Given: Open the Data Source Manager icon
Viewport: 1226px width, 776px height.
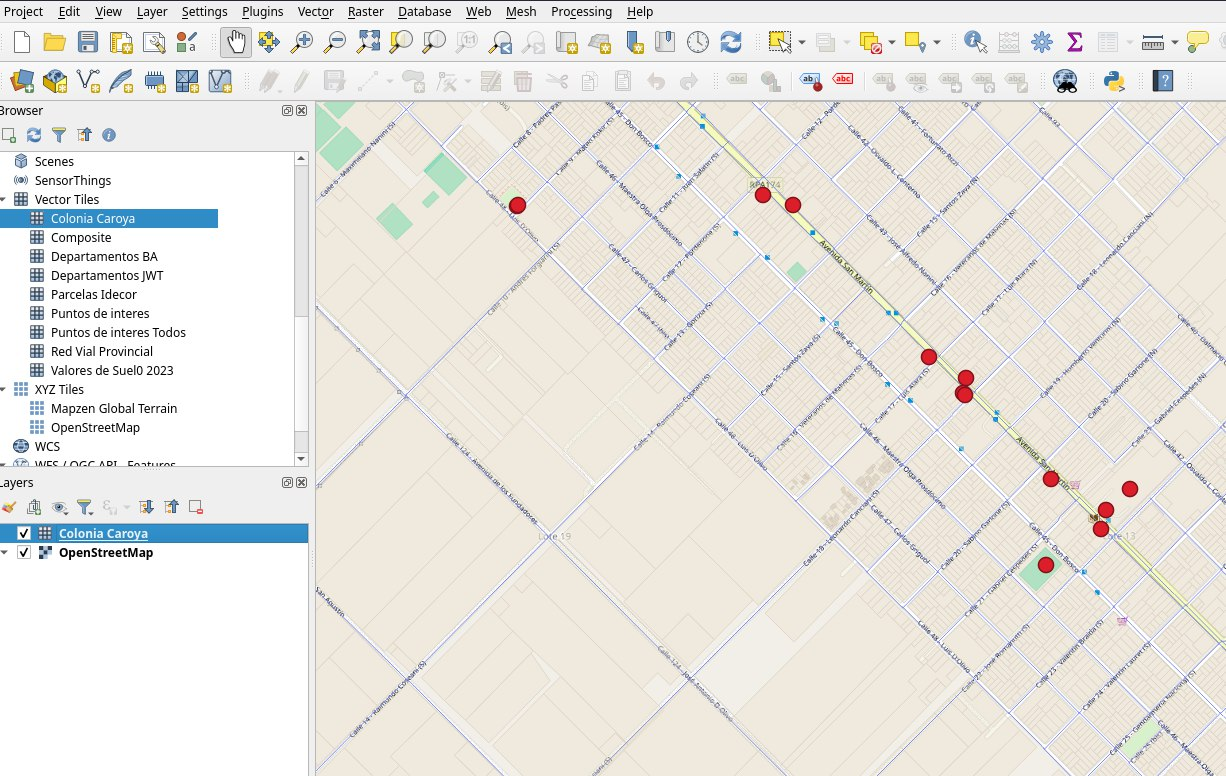Looking at the screenshot, I should pos(22,80).
